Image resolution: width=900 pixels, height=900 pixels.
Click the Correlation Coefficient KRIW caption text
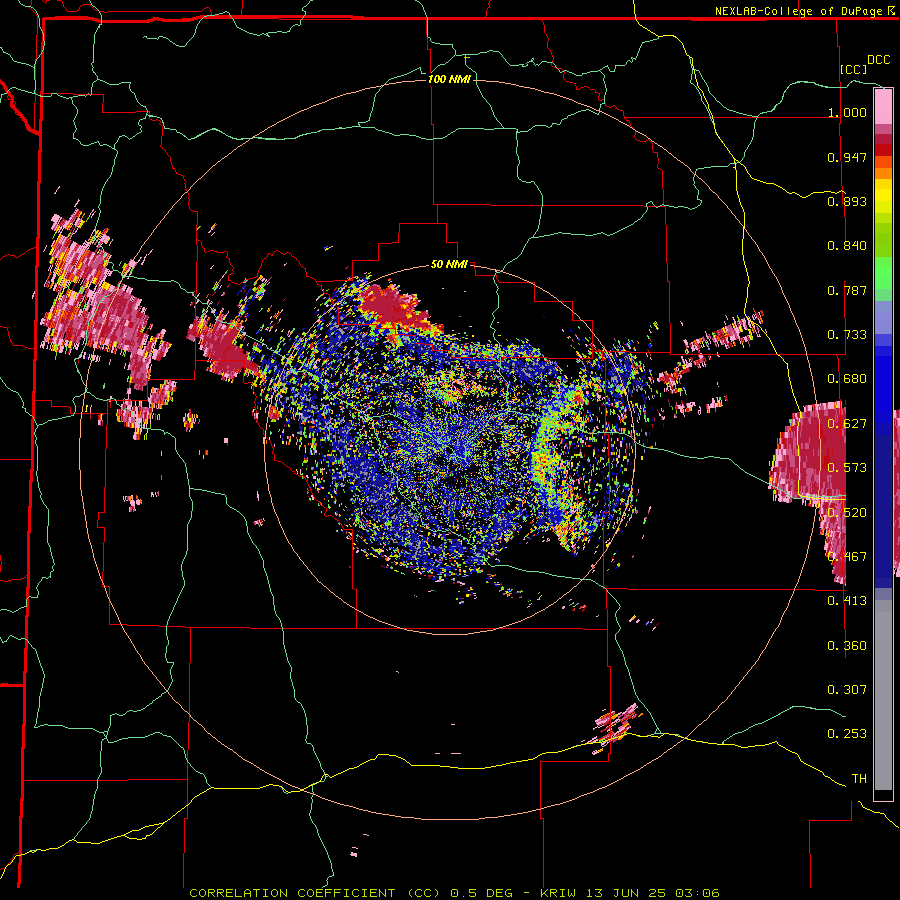point(454,893)
